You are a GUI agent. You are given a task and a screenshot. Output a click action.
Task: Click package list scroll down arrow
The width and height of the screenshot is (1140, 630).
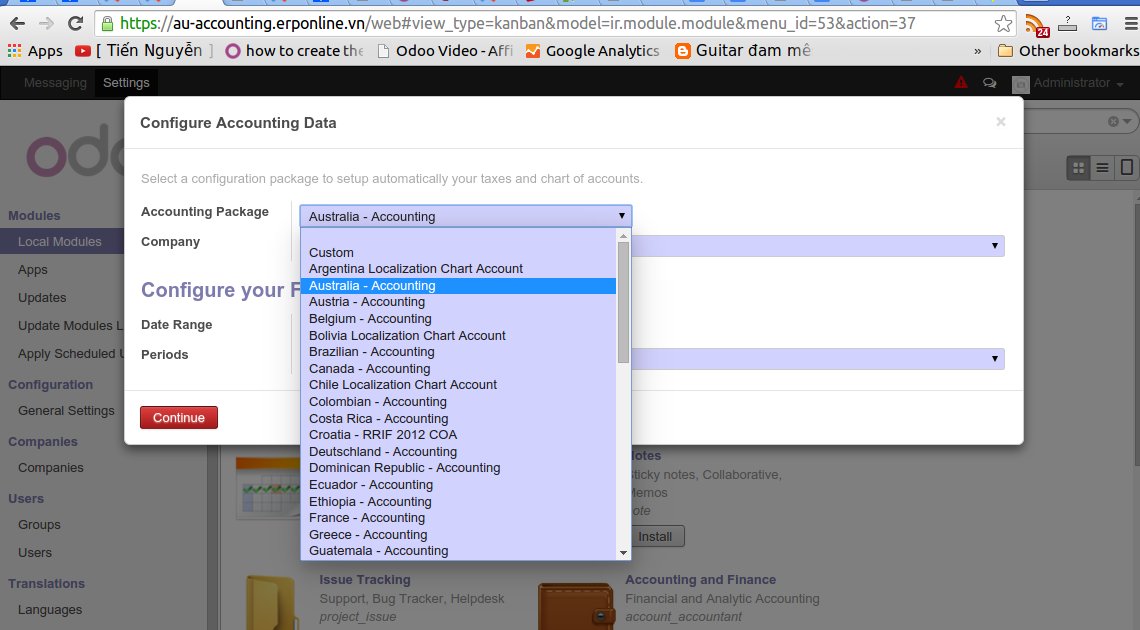(623, 553)
